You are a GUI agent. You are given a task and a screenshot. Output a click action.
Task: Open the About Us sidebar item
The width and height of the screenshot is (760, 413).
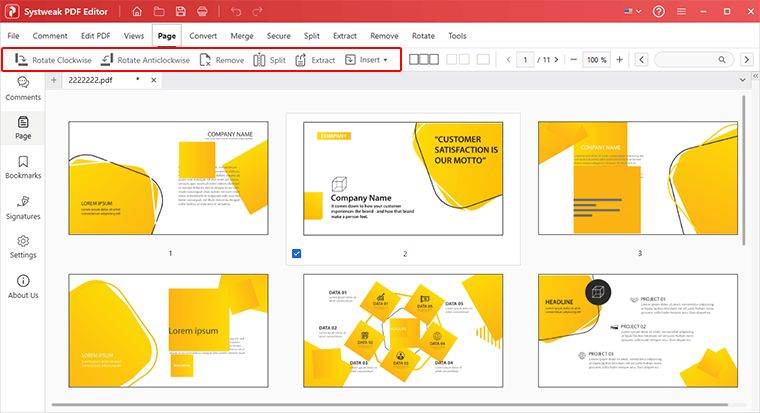tap(23, 287)
